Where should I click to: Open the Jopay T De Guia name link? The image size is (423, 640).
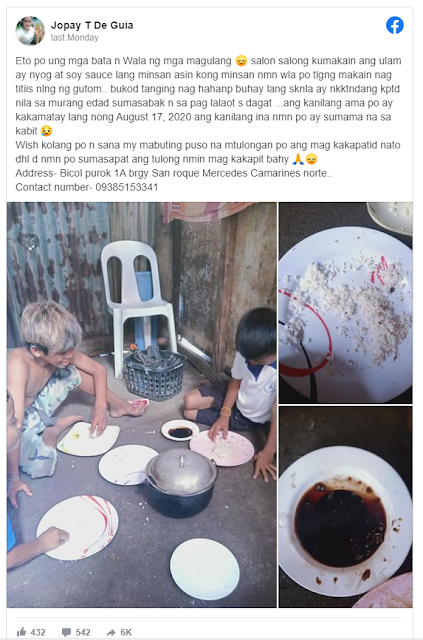92,25
